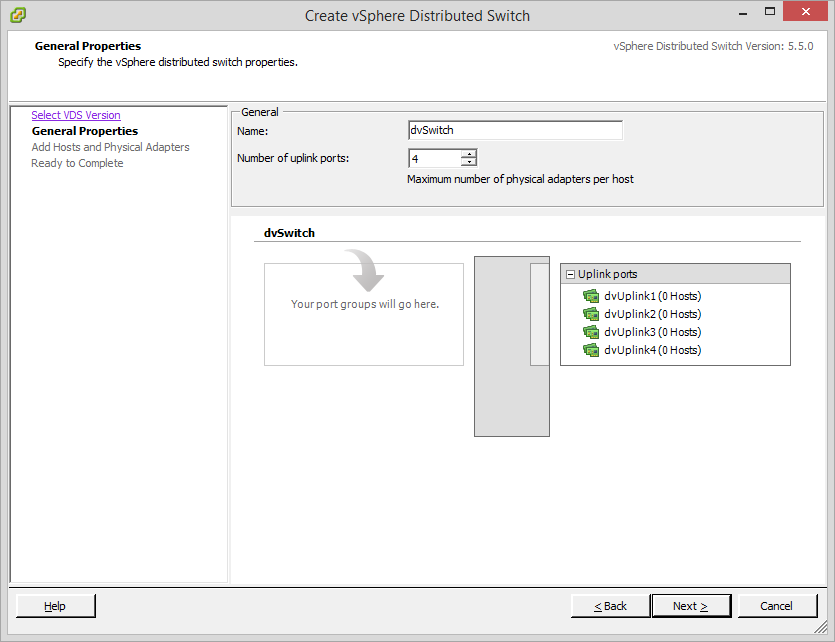Click the Name text field
This screenshot has height=642, width=835.
pos(515,130)
